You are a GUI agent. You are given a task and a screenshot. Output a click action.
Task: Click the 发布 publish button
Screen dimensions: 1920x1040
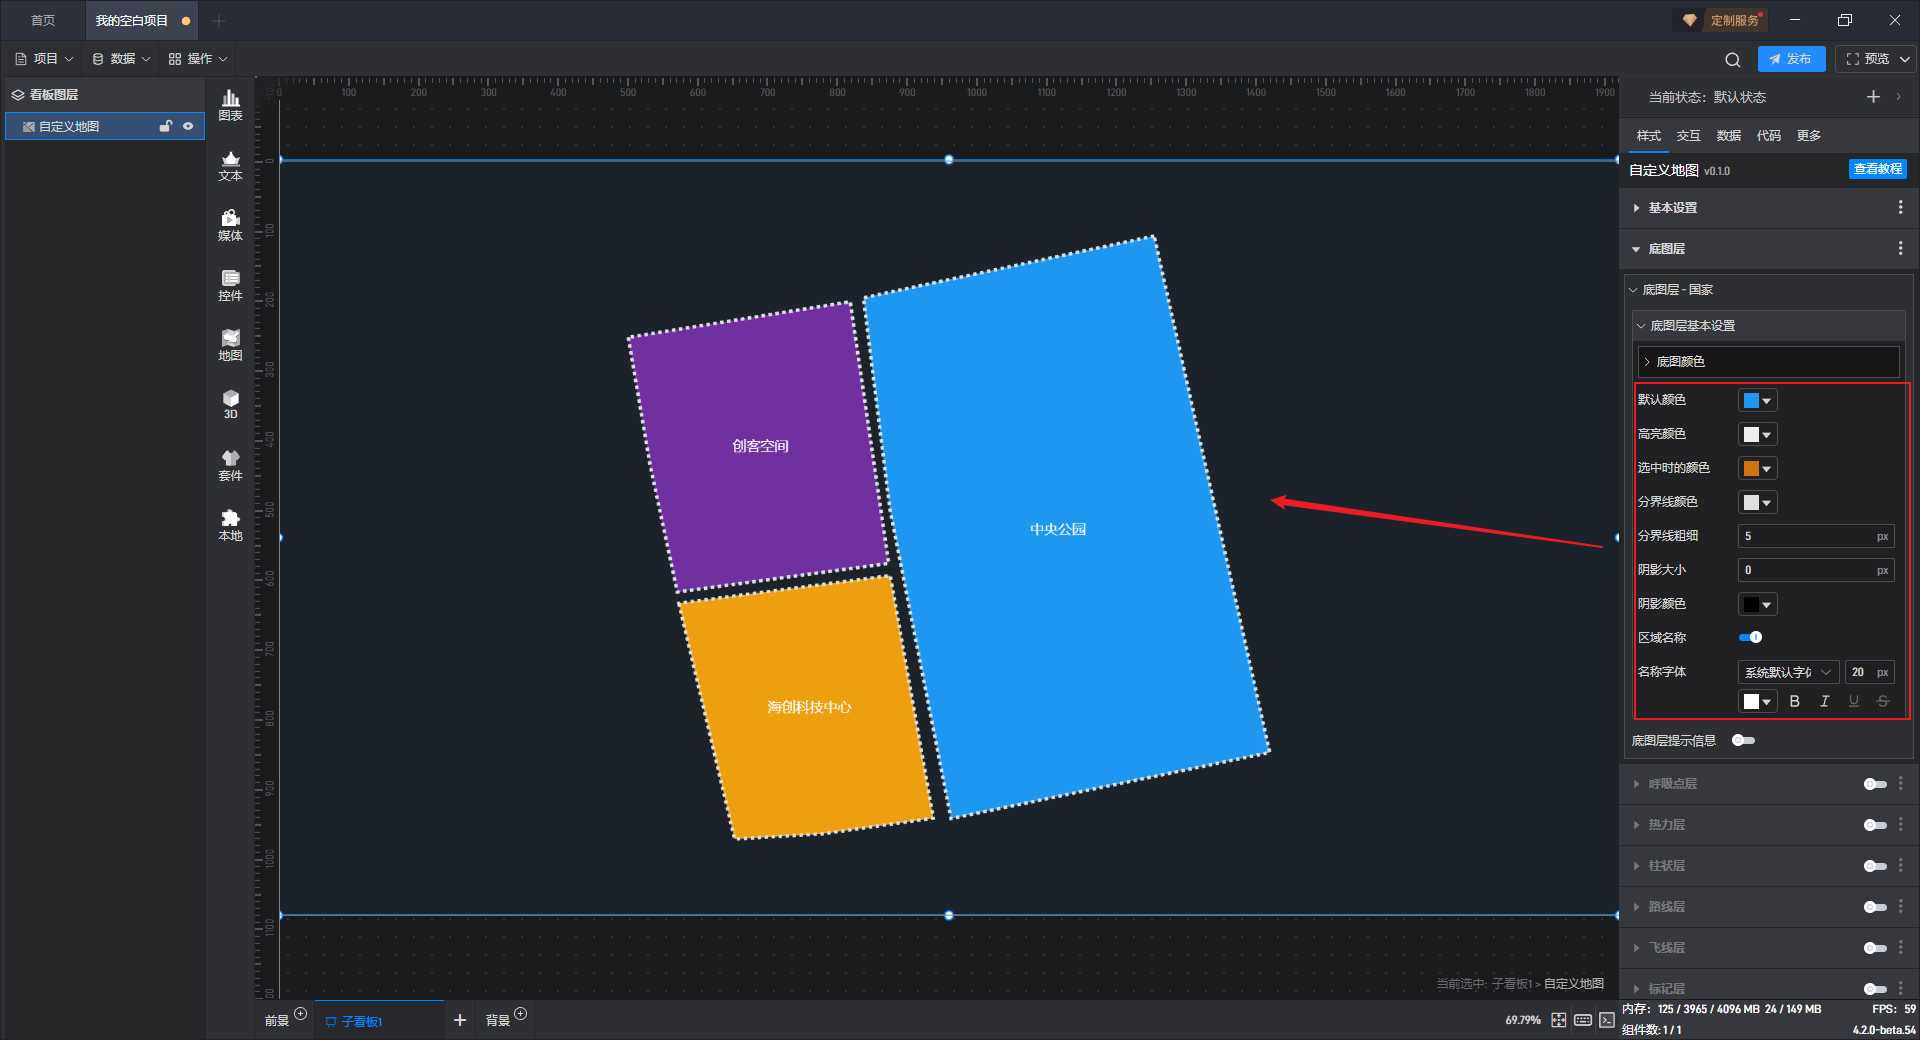click(x=1791, y=59)
